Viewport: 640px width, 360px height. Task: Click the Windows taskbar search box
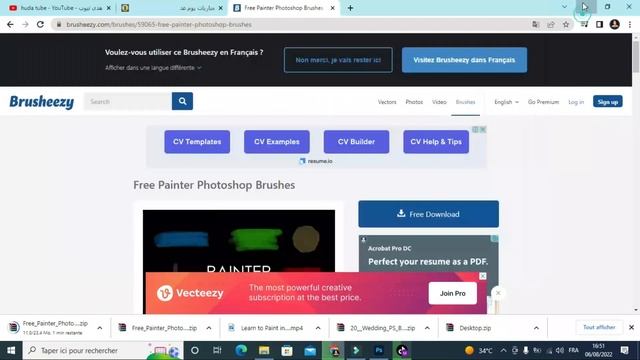pyautogui.click(x=102, y=350)
